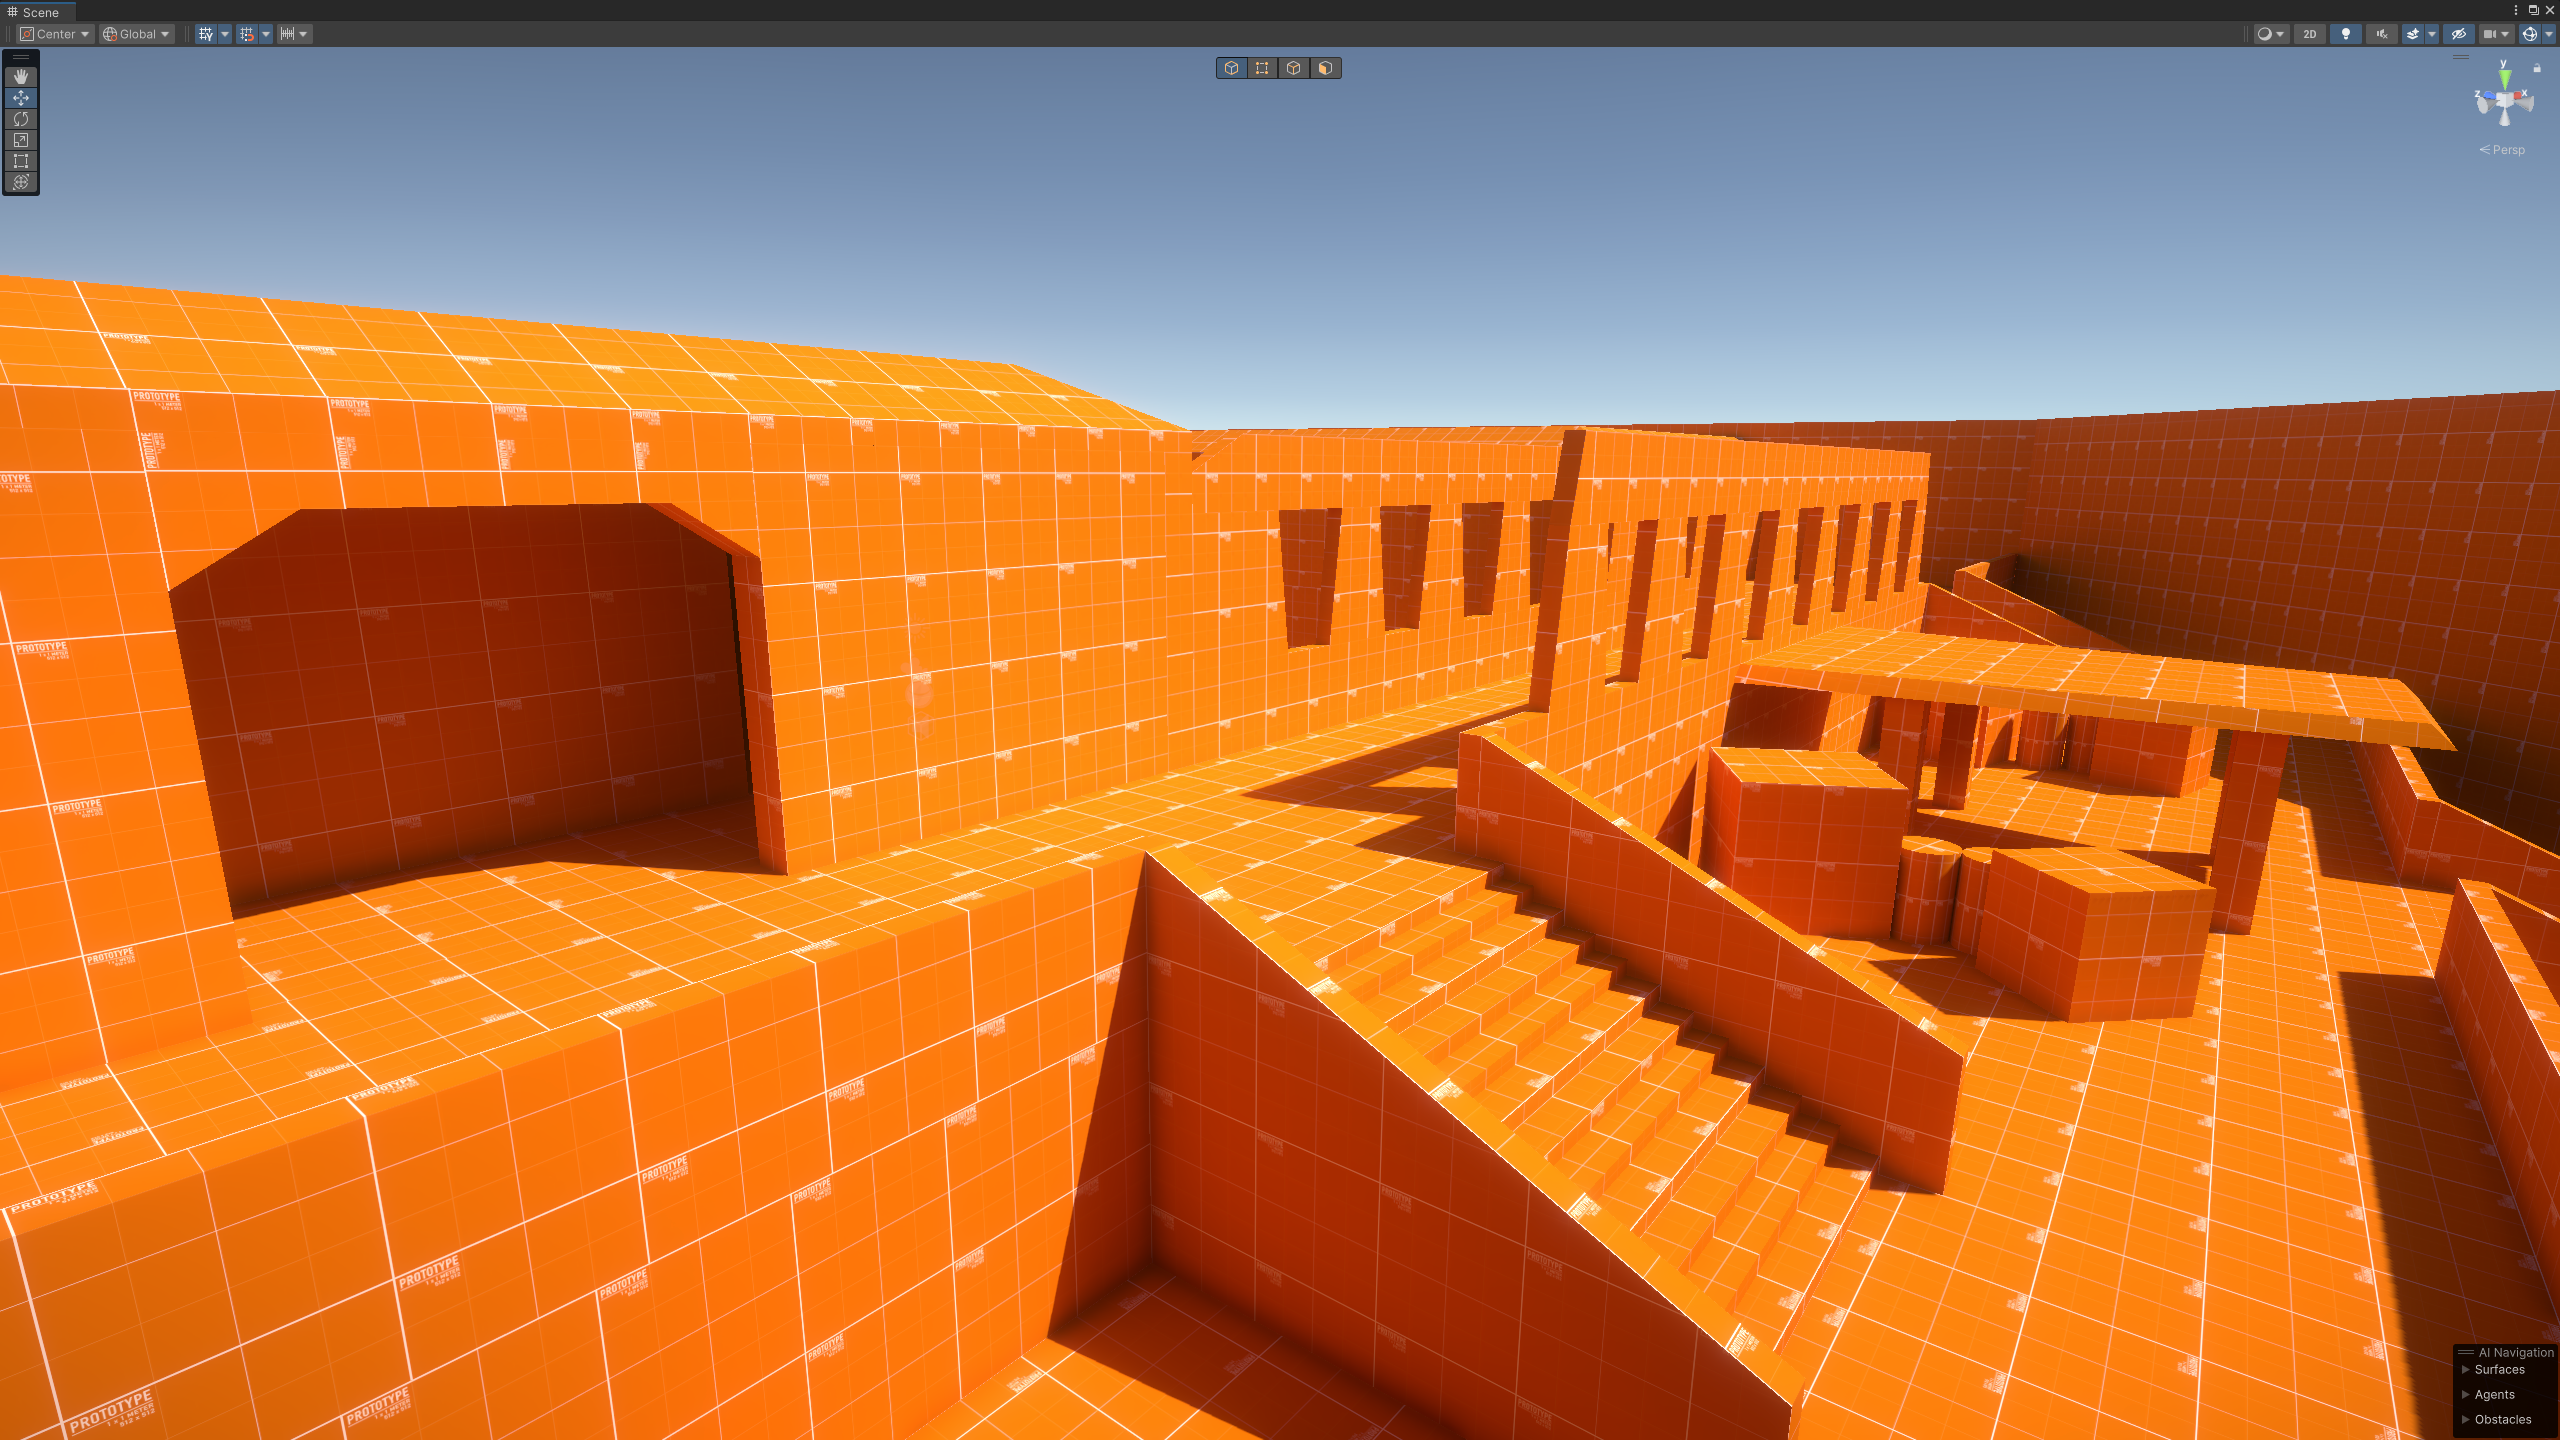Click the Tools overlay drag handle
This screenshot has height=1440, width=2560.
click(21, 58)
